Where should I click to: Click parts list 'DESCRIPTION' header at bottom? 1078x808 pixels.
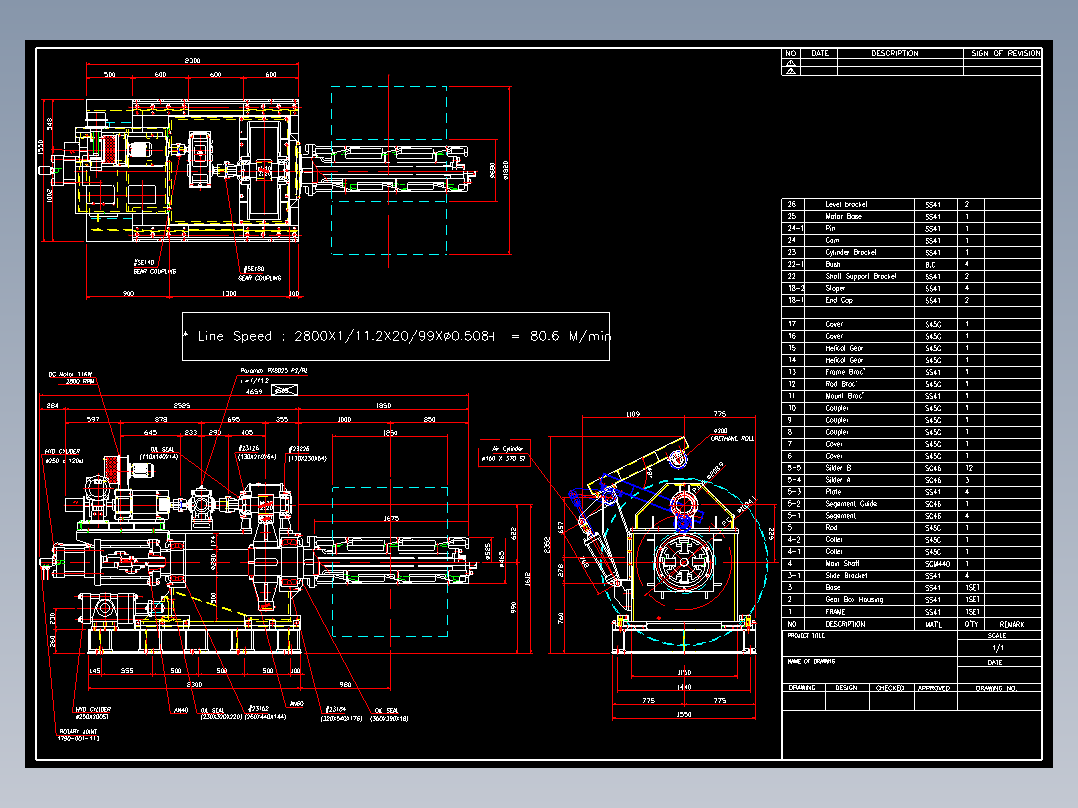[845, 624]
